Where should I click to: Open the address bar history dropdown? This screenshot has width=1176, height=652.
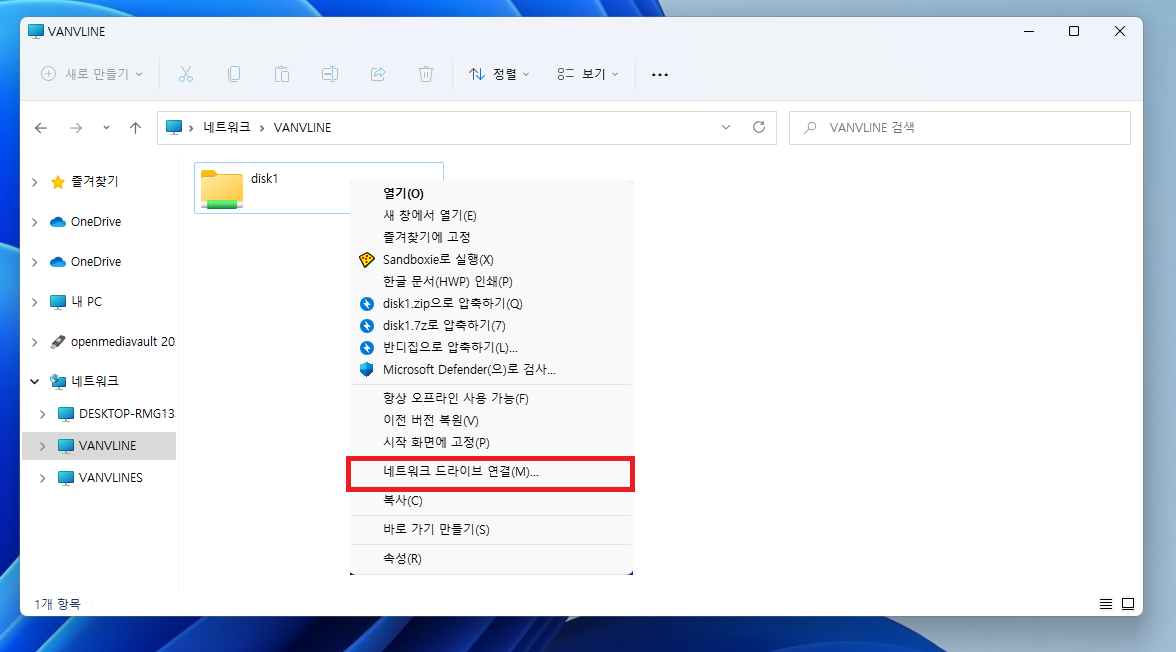pos(726,128)
